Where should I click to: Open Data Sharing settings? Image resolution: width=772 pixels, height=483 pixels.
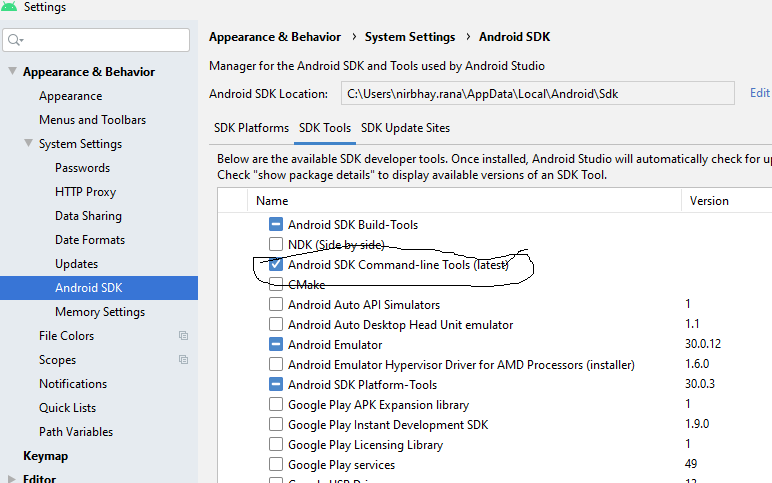[x=88, y=216]
